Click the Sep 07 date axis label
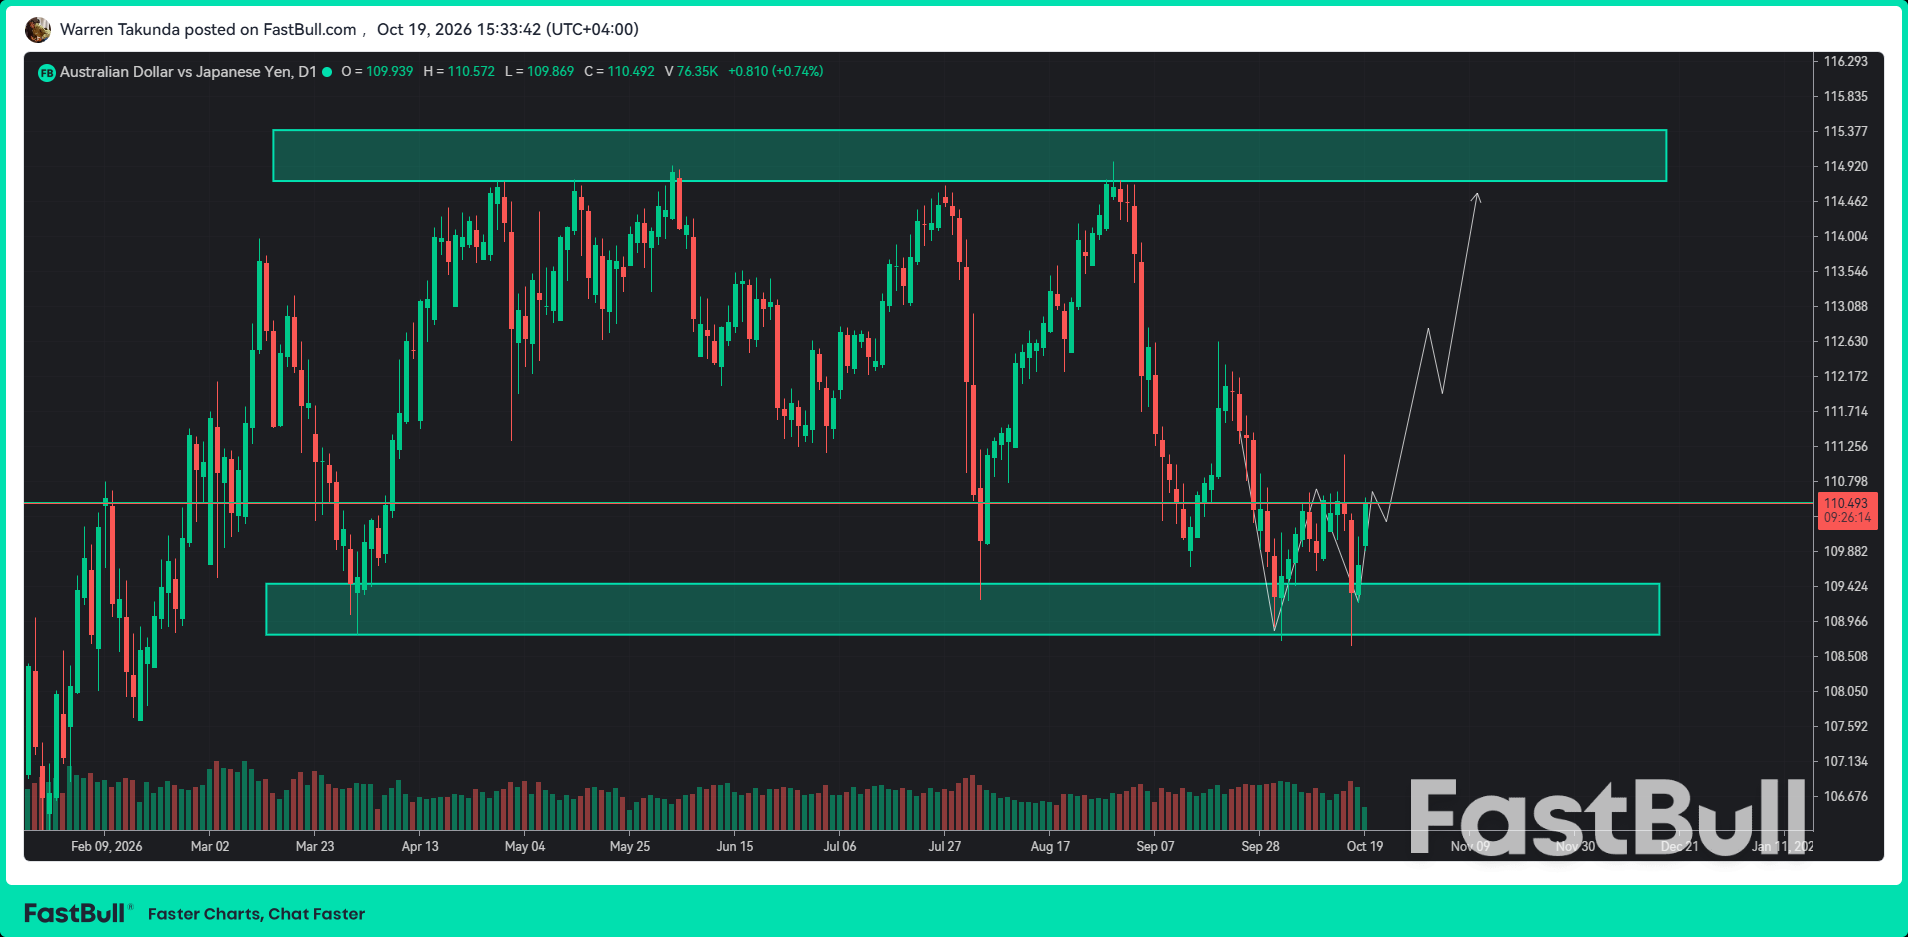The width and height of the screenshot is (1908, 937). point(1155,846)
